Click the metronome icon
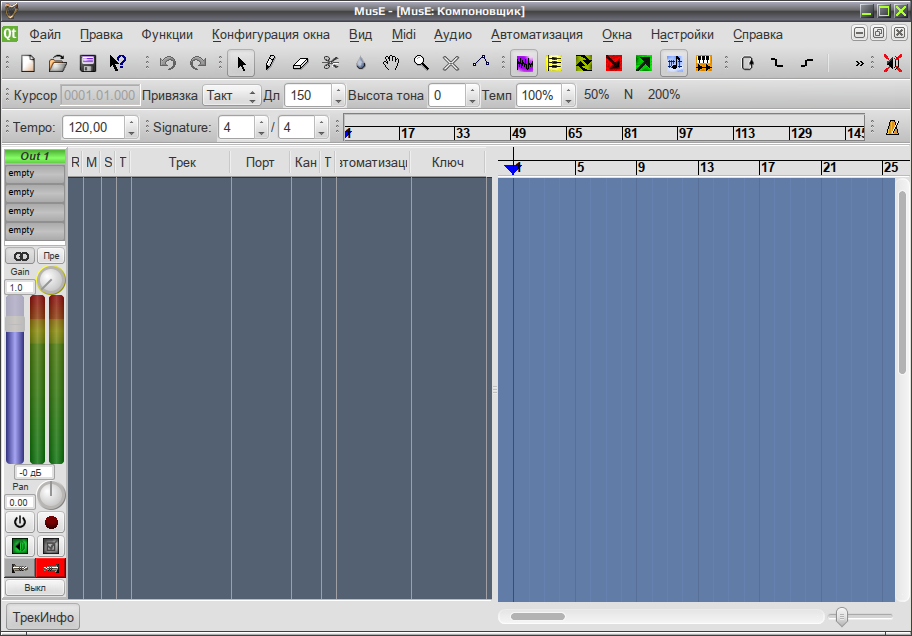912x636 pixels. [x=893, y=127]
